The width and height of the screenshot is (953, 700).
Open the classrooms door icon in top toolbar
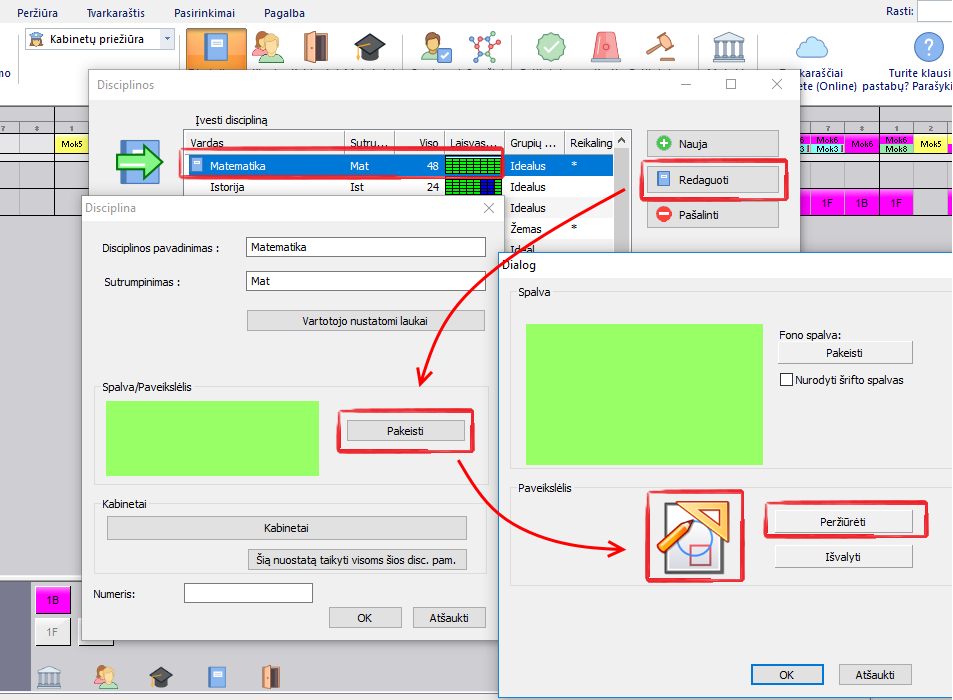[x=315, y=49]
